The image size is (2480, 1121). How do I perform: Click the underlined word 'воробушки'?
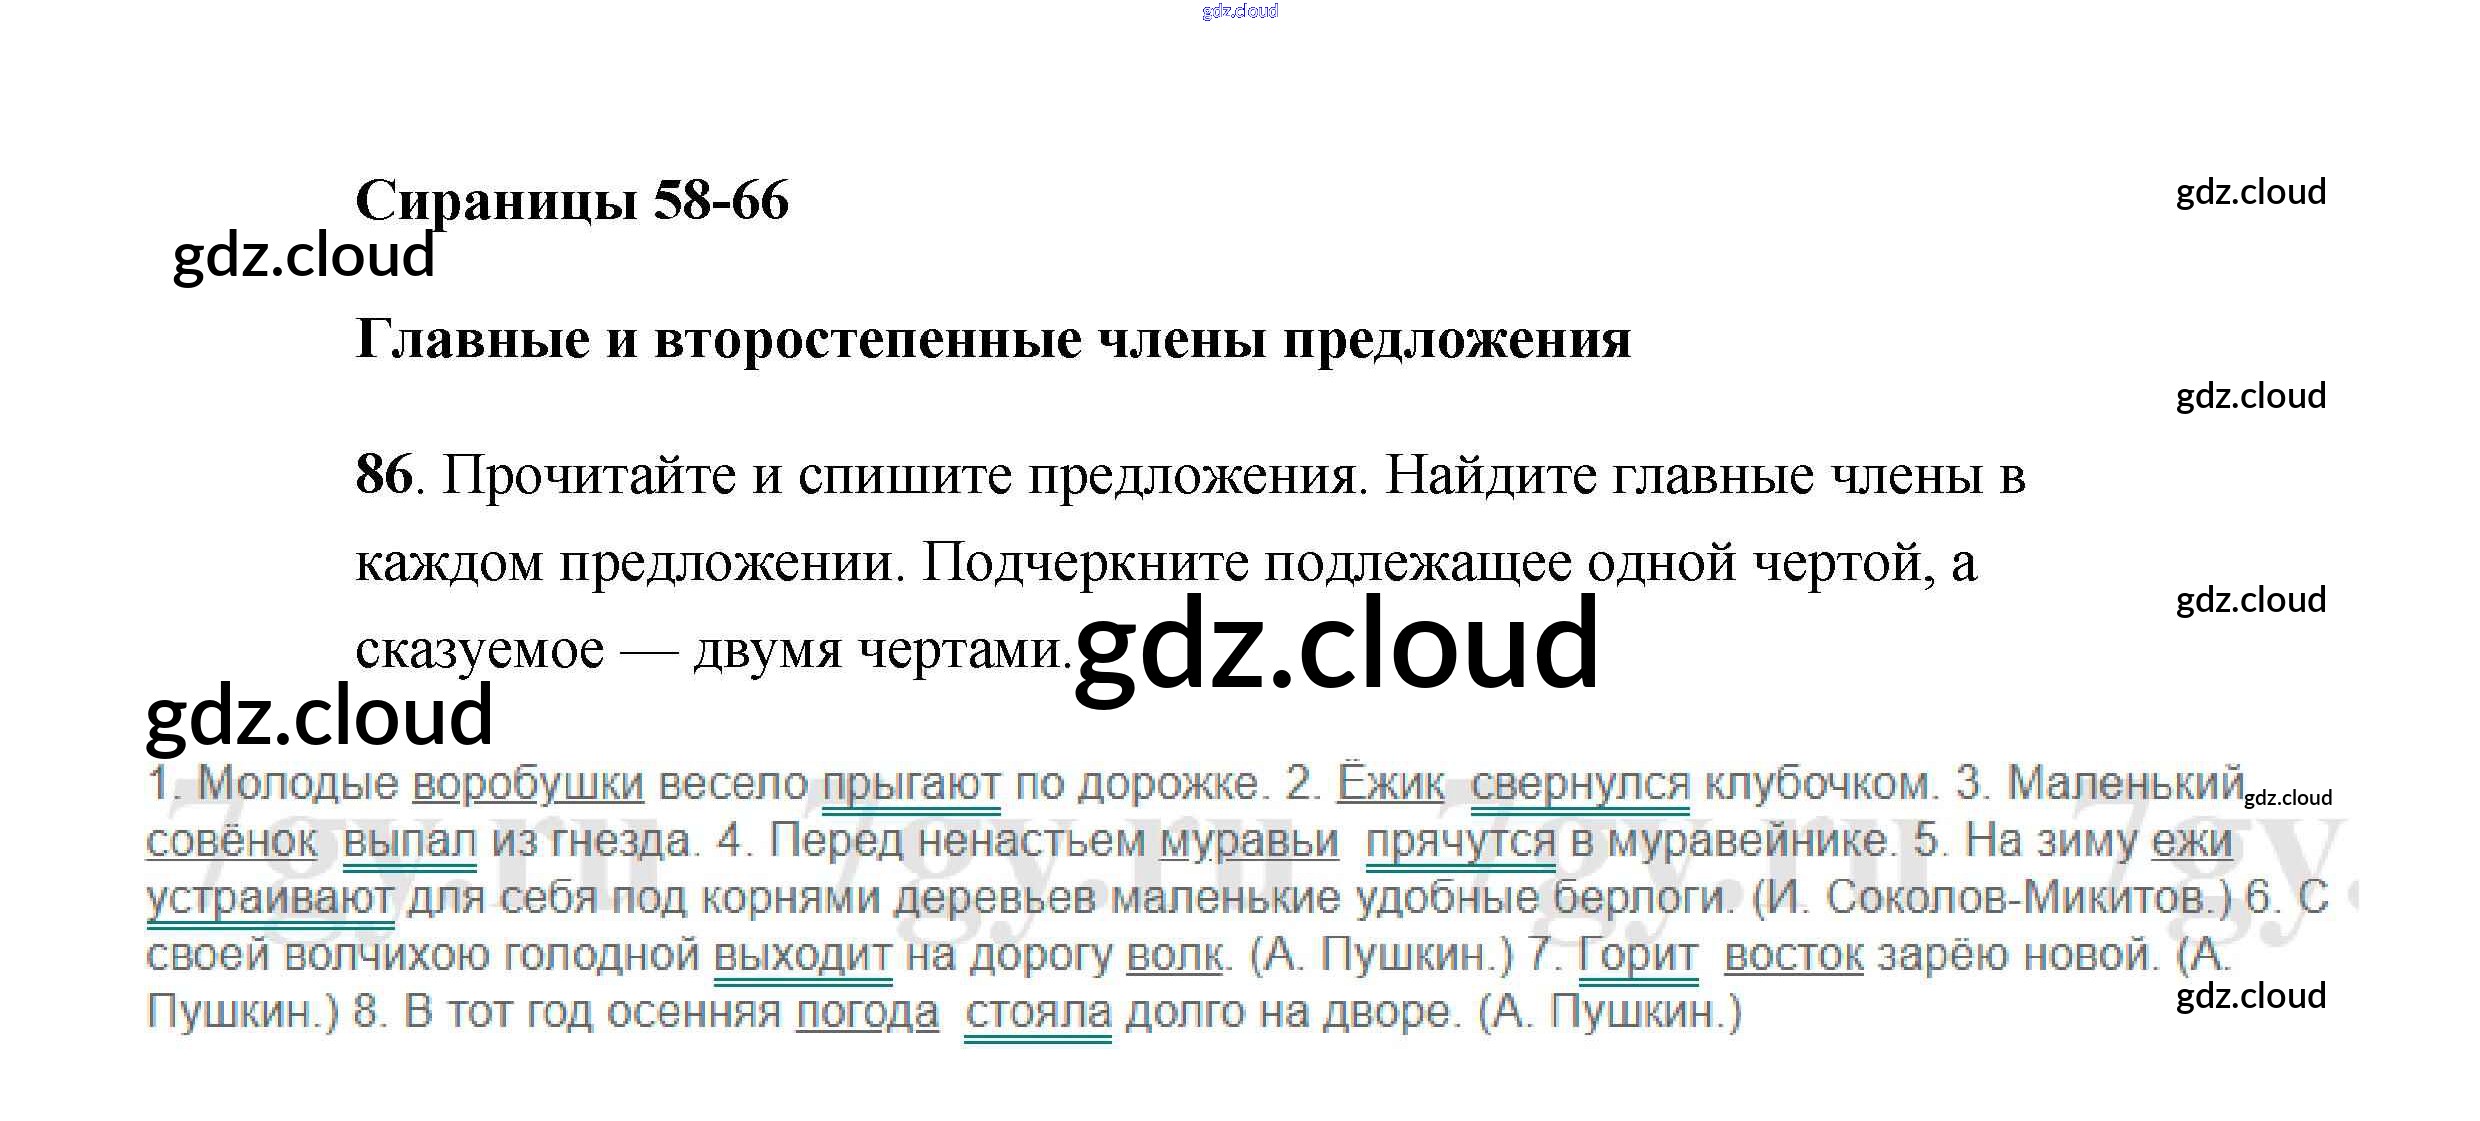pyautogui.click(x=528, y=784)
